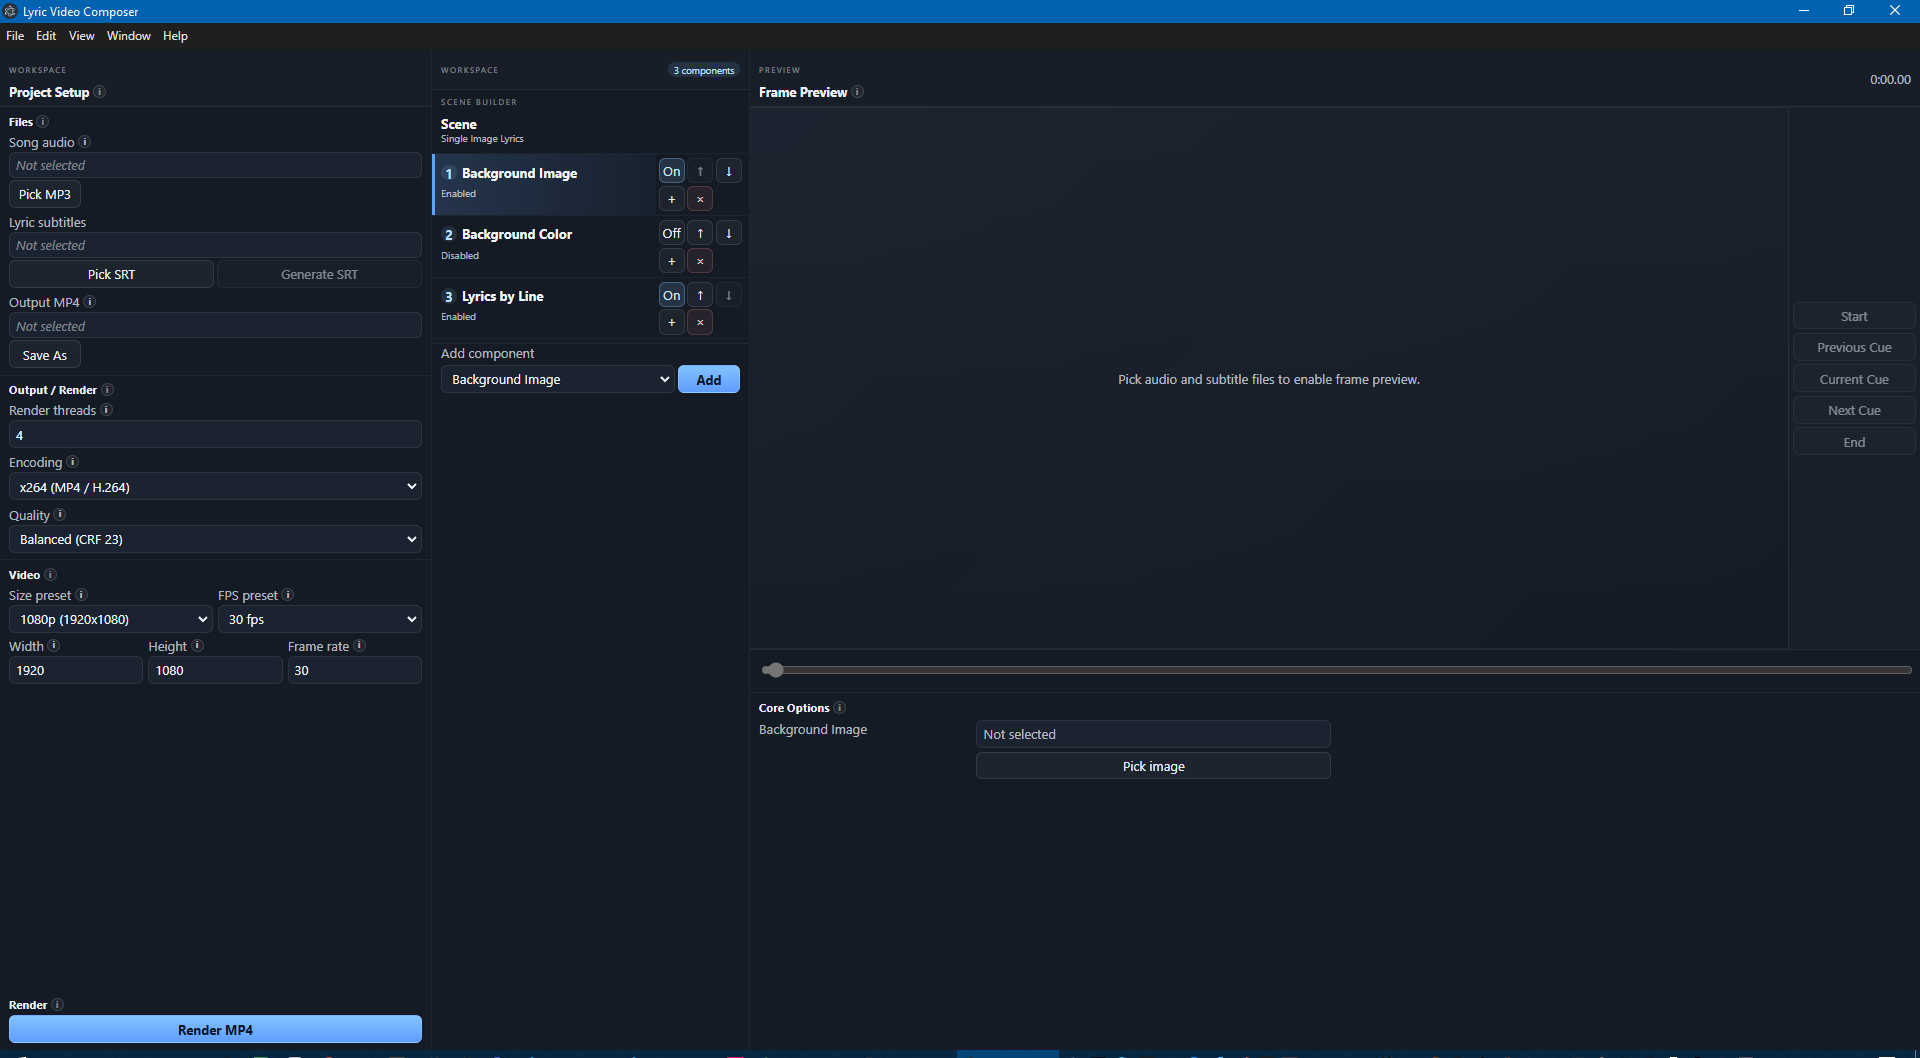This screenshot has height=1058, width=1920.
Task: Open the FPS preset dropdown
Action: point(320,619)
